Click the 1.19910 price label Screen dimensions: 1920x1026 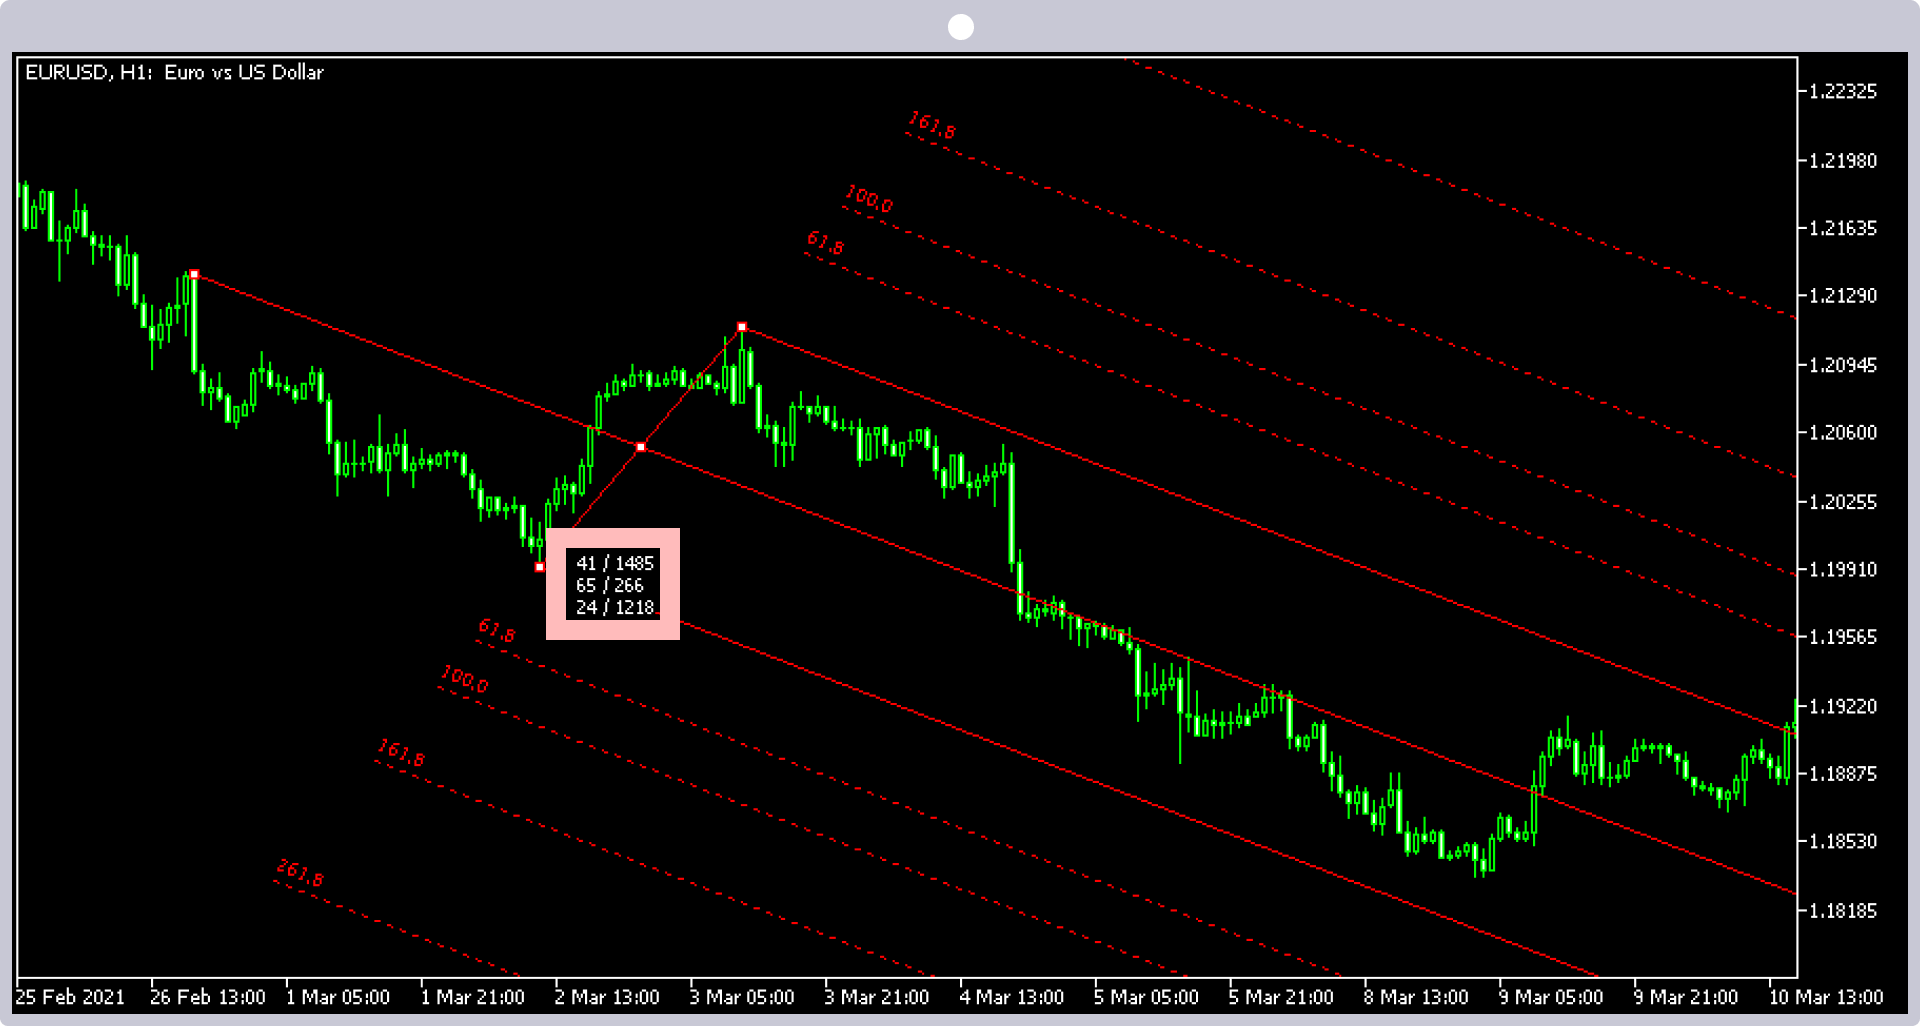point(1843,569)
